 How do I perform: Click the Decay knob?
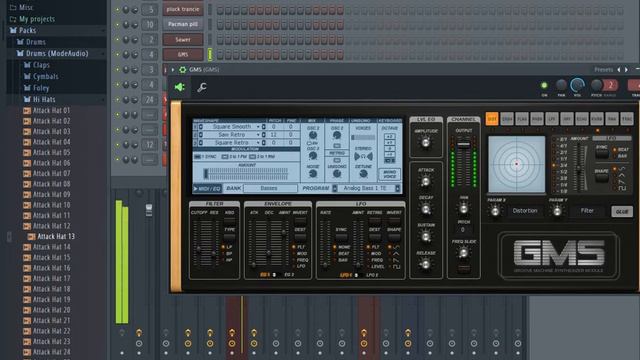(426, 209)
